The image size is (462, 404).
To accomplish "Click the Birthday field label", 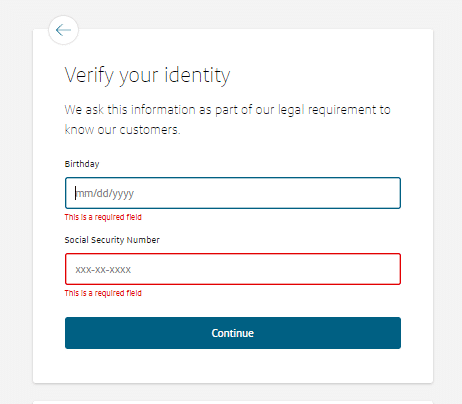I will pyautogui.click(x=82, y=164).
